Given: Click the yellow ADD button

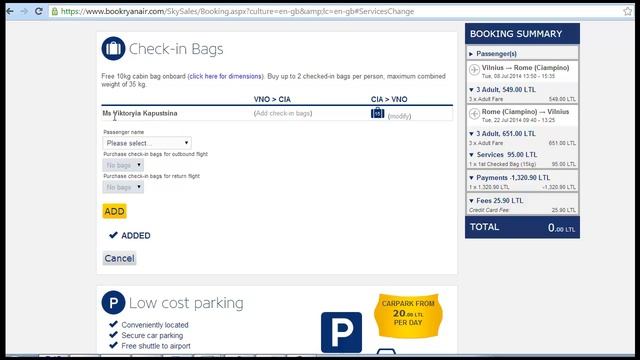Looking at the screenshot, I should [x=114, y=211].
